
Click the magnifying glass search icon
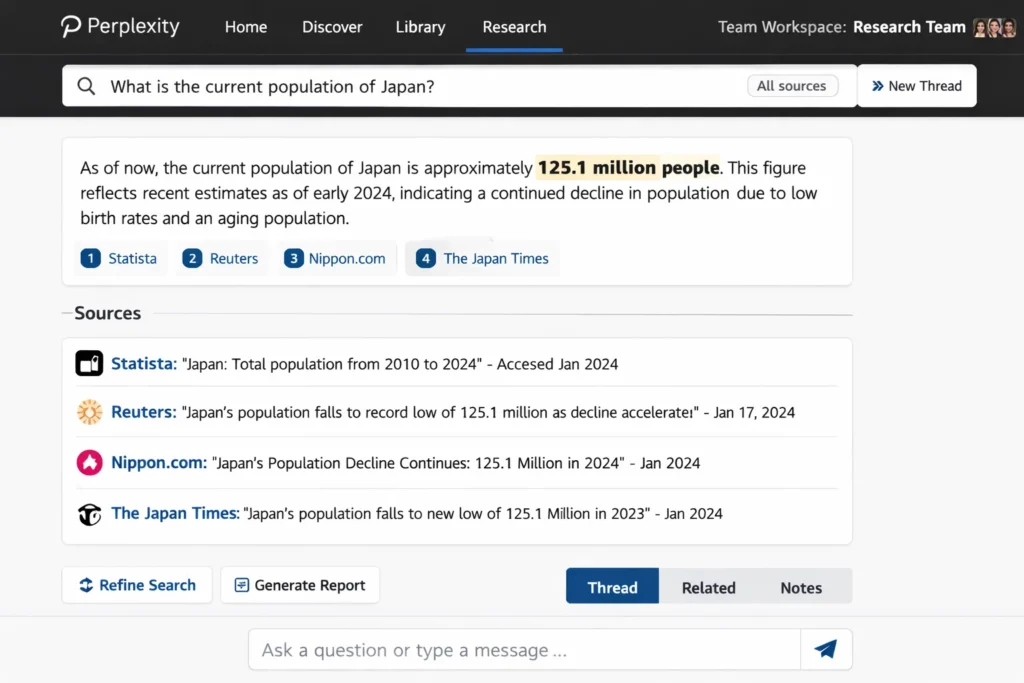pyautogui.click(x=86, y=86)
